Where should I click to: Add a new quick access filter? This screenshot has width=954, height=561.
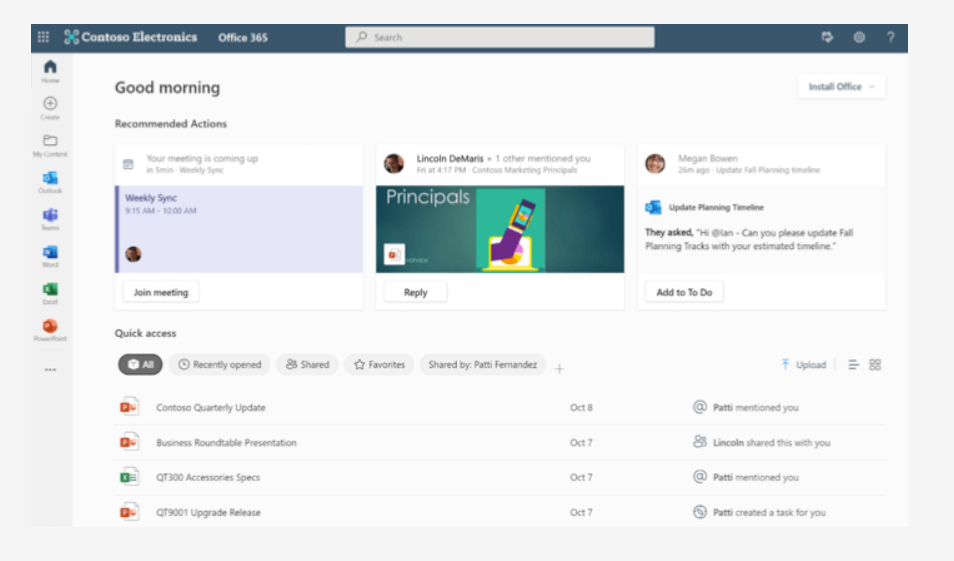tap(559, 368)
